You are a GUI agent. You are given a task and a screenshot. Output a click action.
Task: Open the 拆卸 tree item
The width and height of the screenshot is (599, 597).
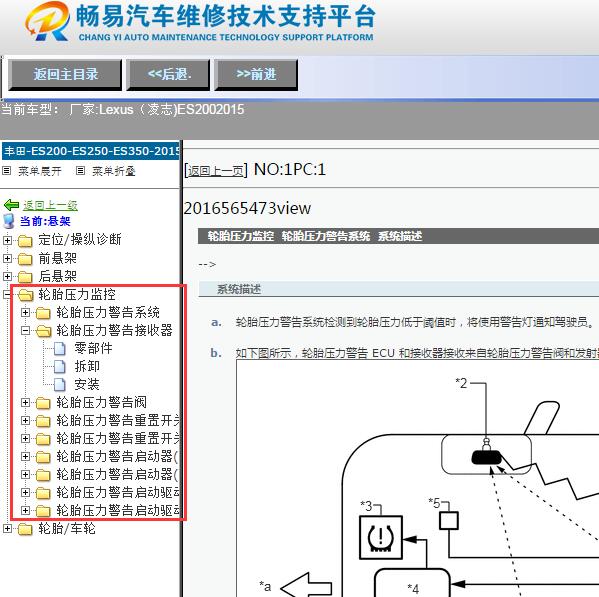click(87, 366)
